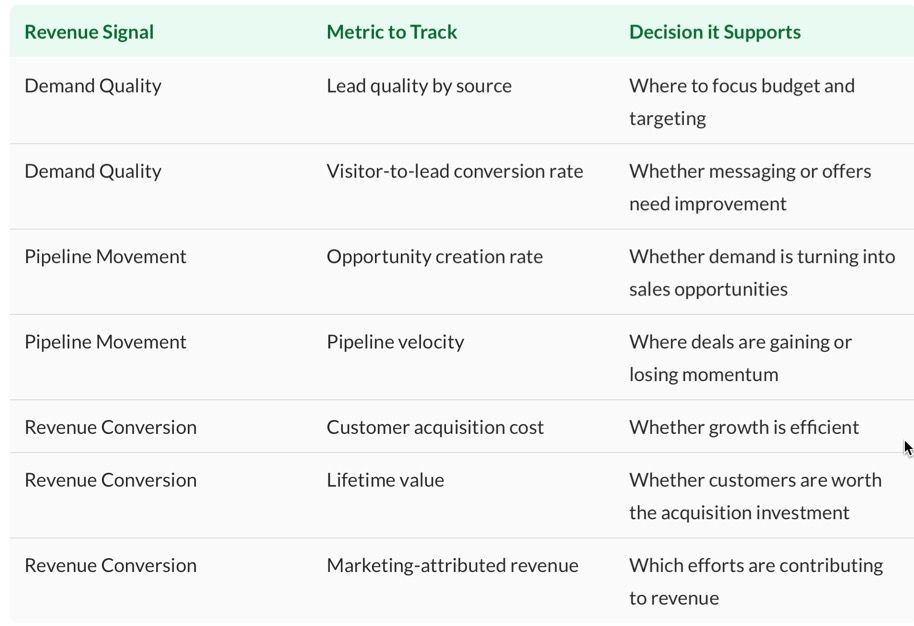Click Where to focus budget and targeting
Image resolution: width=914 pixels, height=626 pixels.
(x=741, y=102)
